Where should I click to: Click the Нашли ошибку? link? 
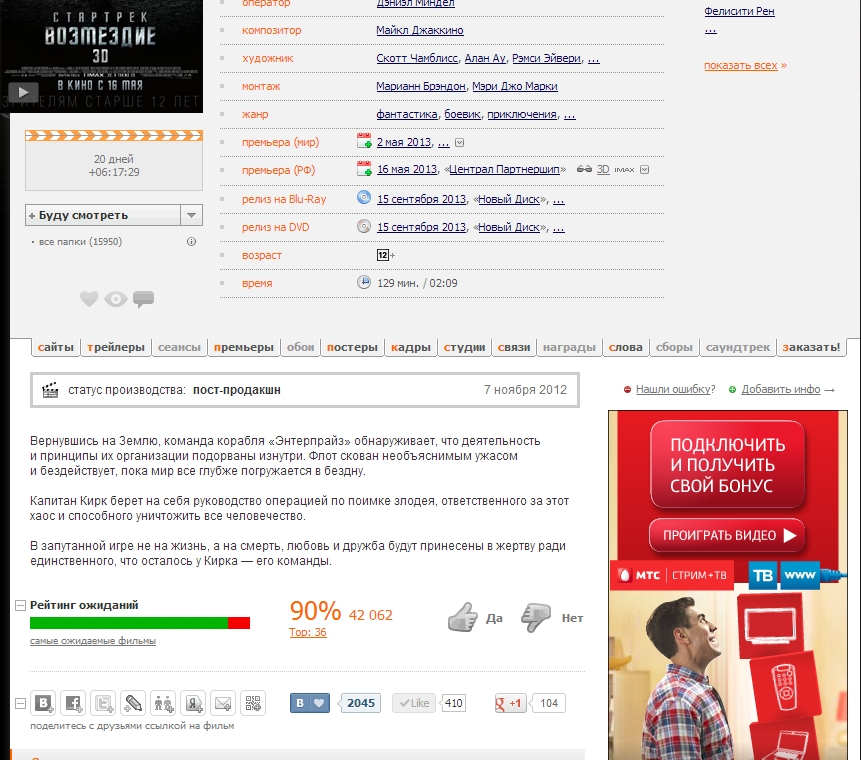[675, 389]
